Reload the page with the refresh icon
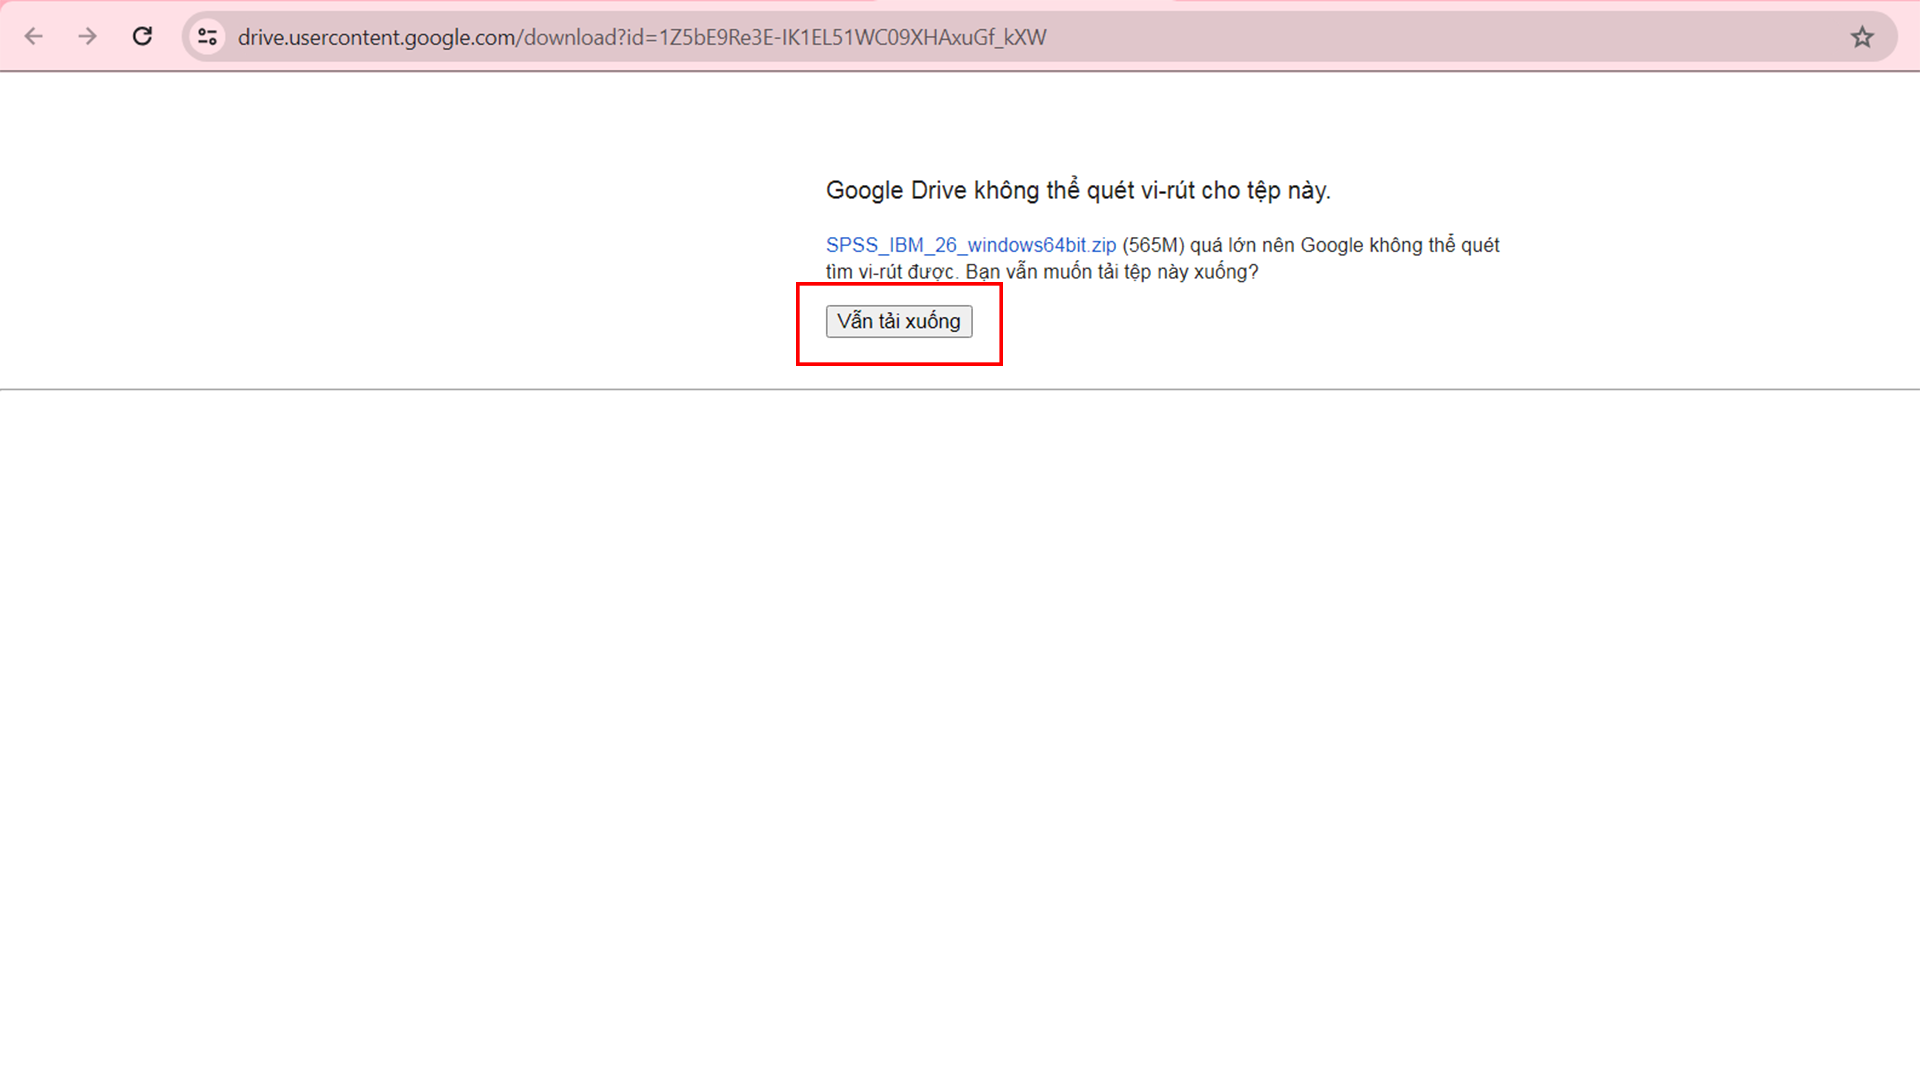The height and width of the screenshot is (1079, 1920). click(143, 37)
